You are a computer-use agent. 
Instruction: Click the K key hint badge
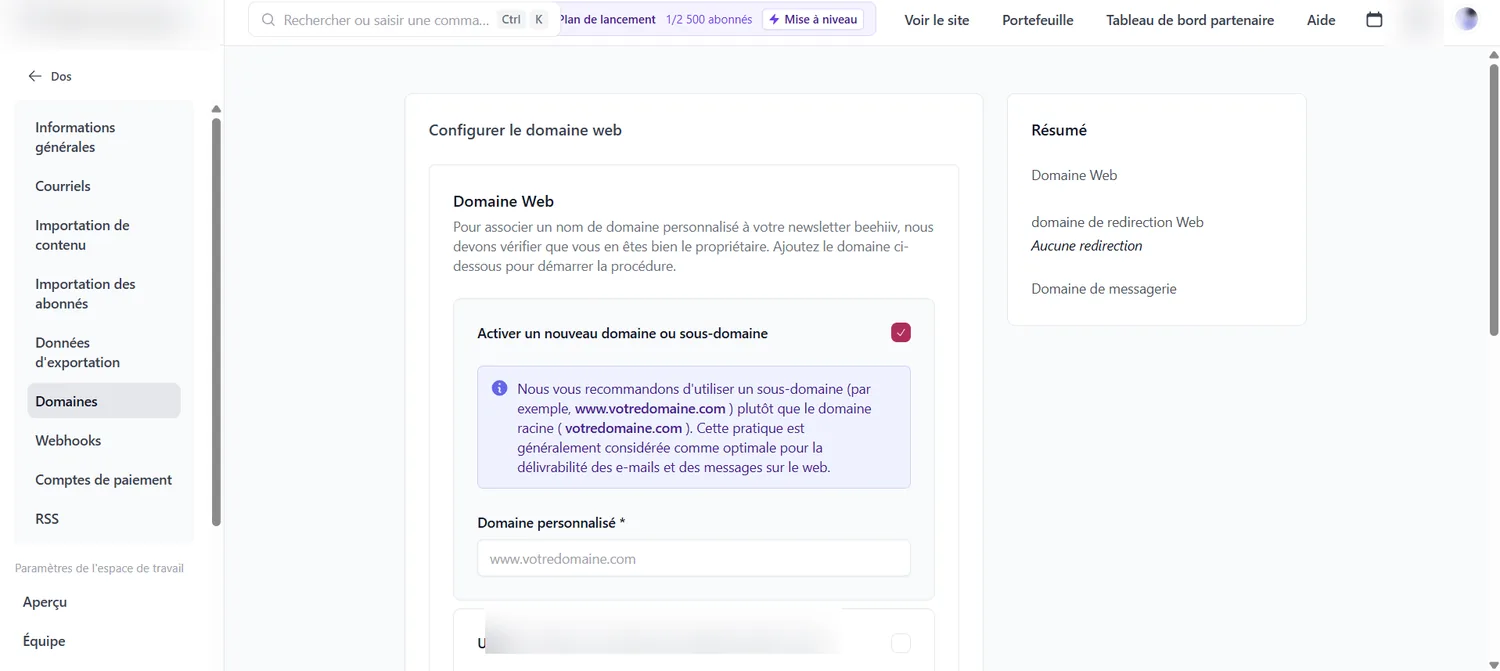point(539,20)
